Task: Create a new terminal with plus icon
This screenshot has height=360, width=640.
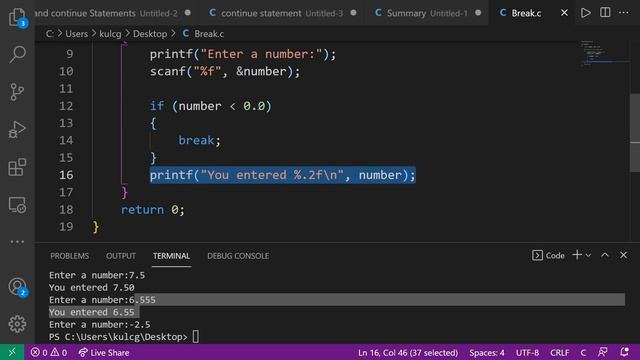Action: (x=577, y=255)
